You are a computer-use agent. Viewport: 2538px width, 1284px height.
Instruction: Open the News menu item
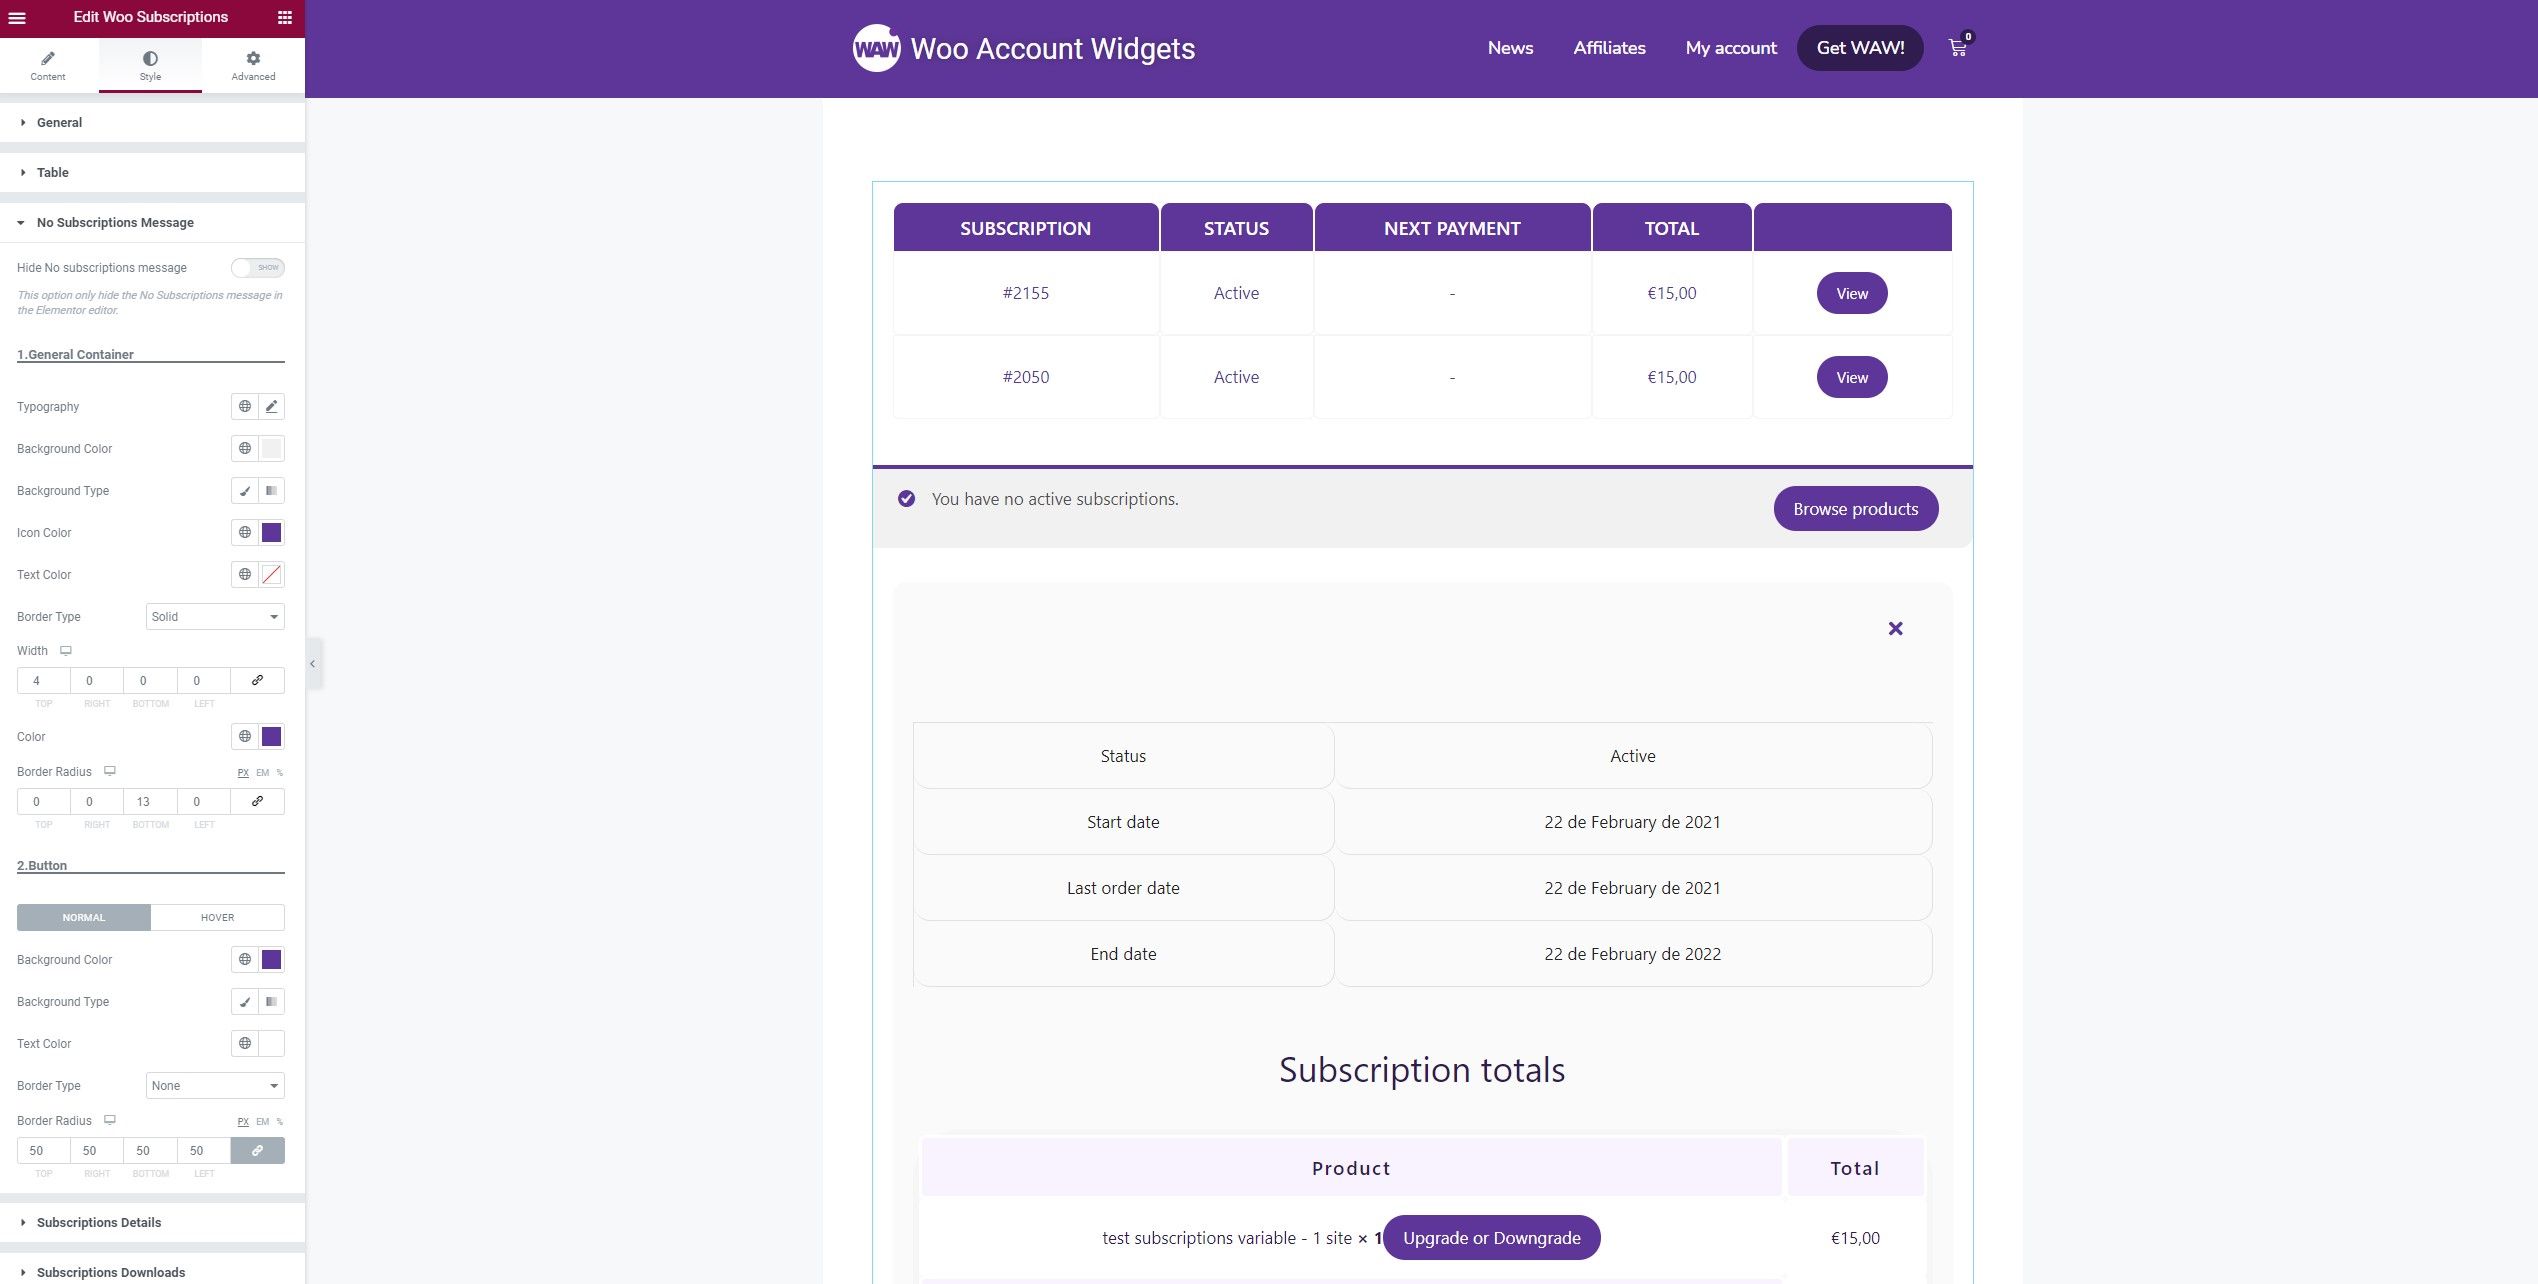[1510, 48]
